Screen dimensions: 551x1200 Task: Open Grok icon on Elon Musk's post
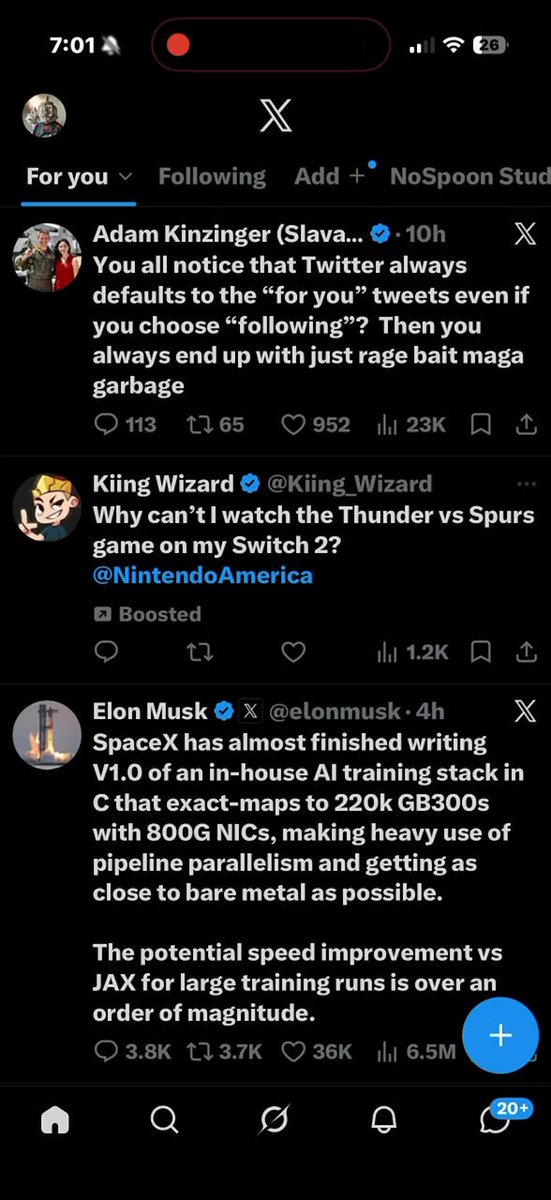pos(524,711)
